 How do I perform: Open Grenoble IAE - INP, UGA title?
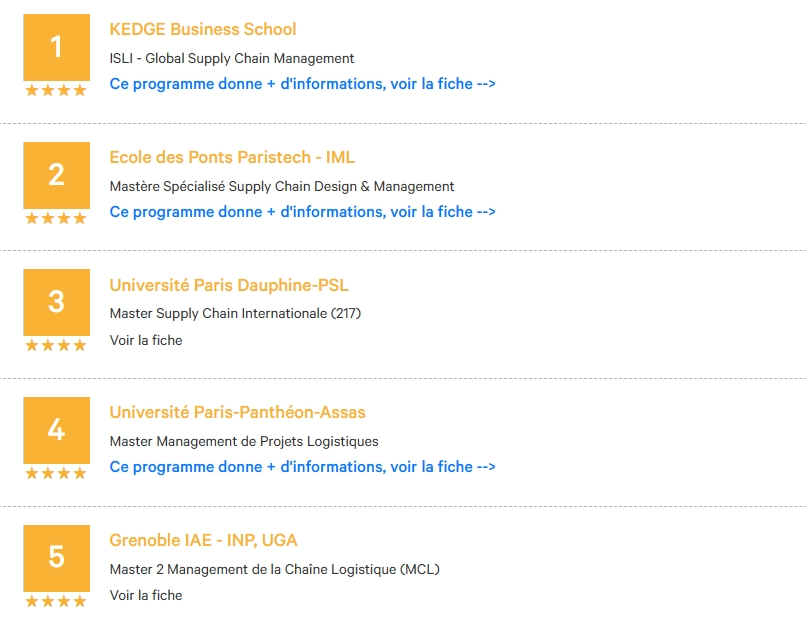point(204,540)
